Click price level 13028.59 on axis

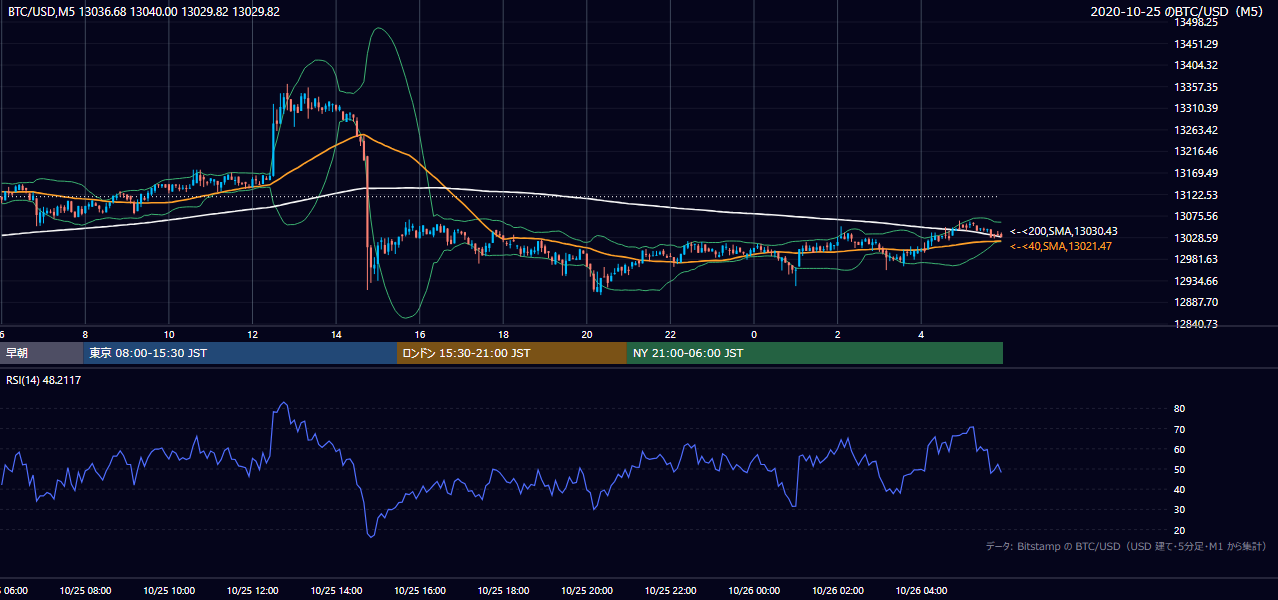click(x=1196, y=238)
